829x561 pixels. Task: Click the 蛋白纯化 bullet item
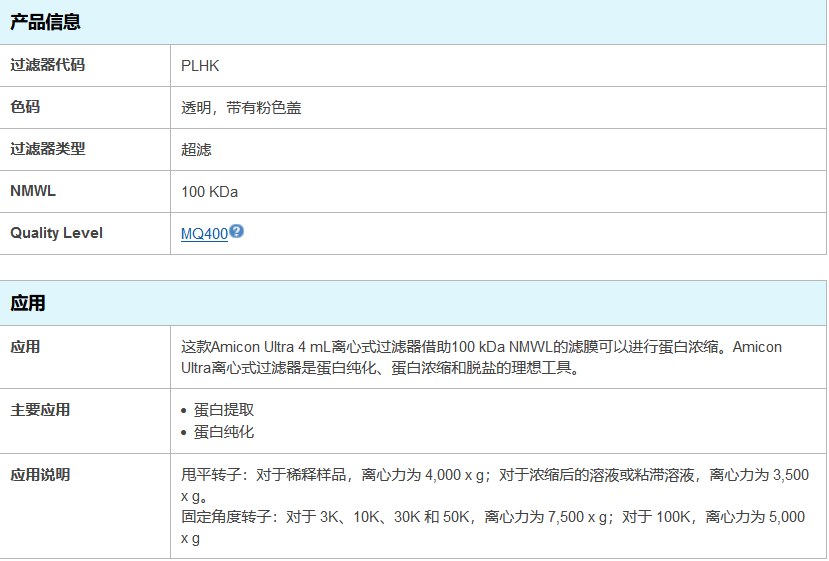(224, 432)
